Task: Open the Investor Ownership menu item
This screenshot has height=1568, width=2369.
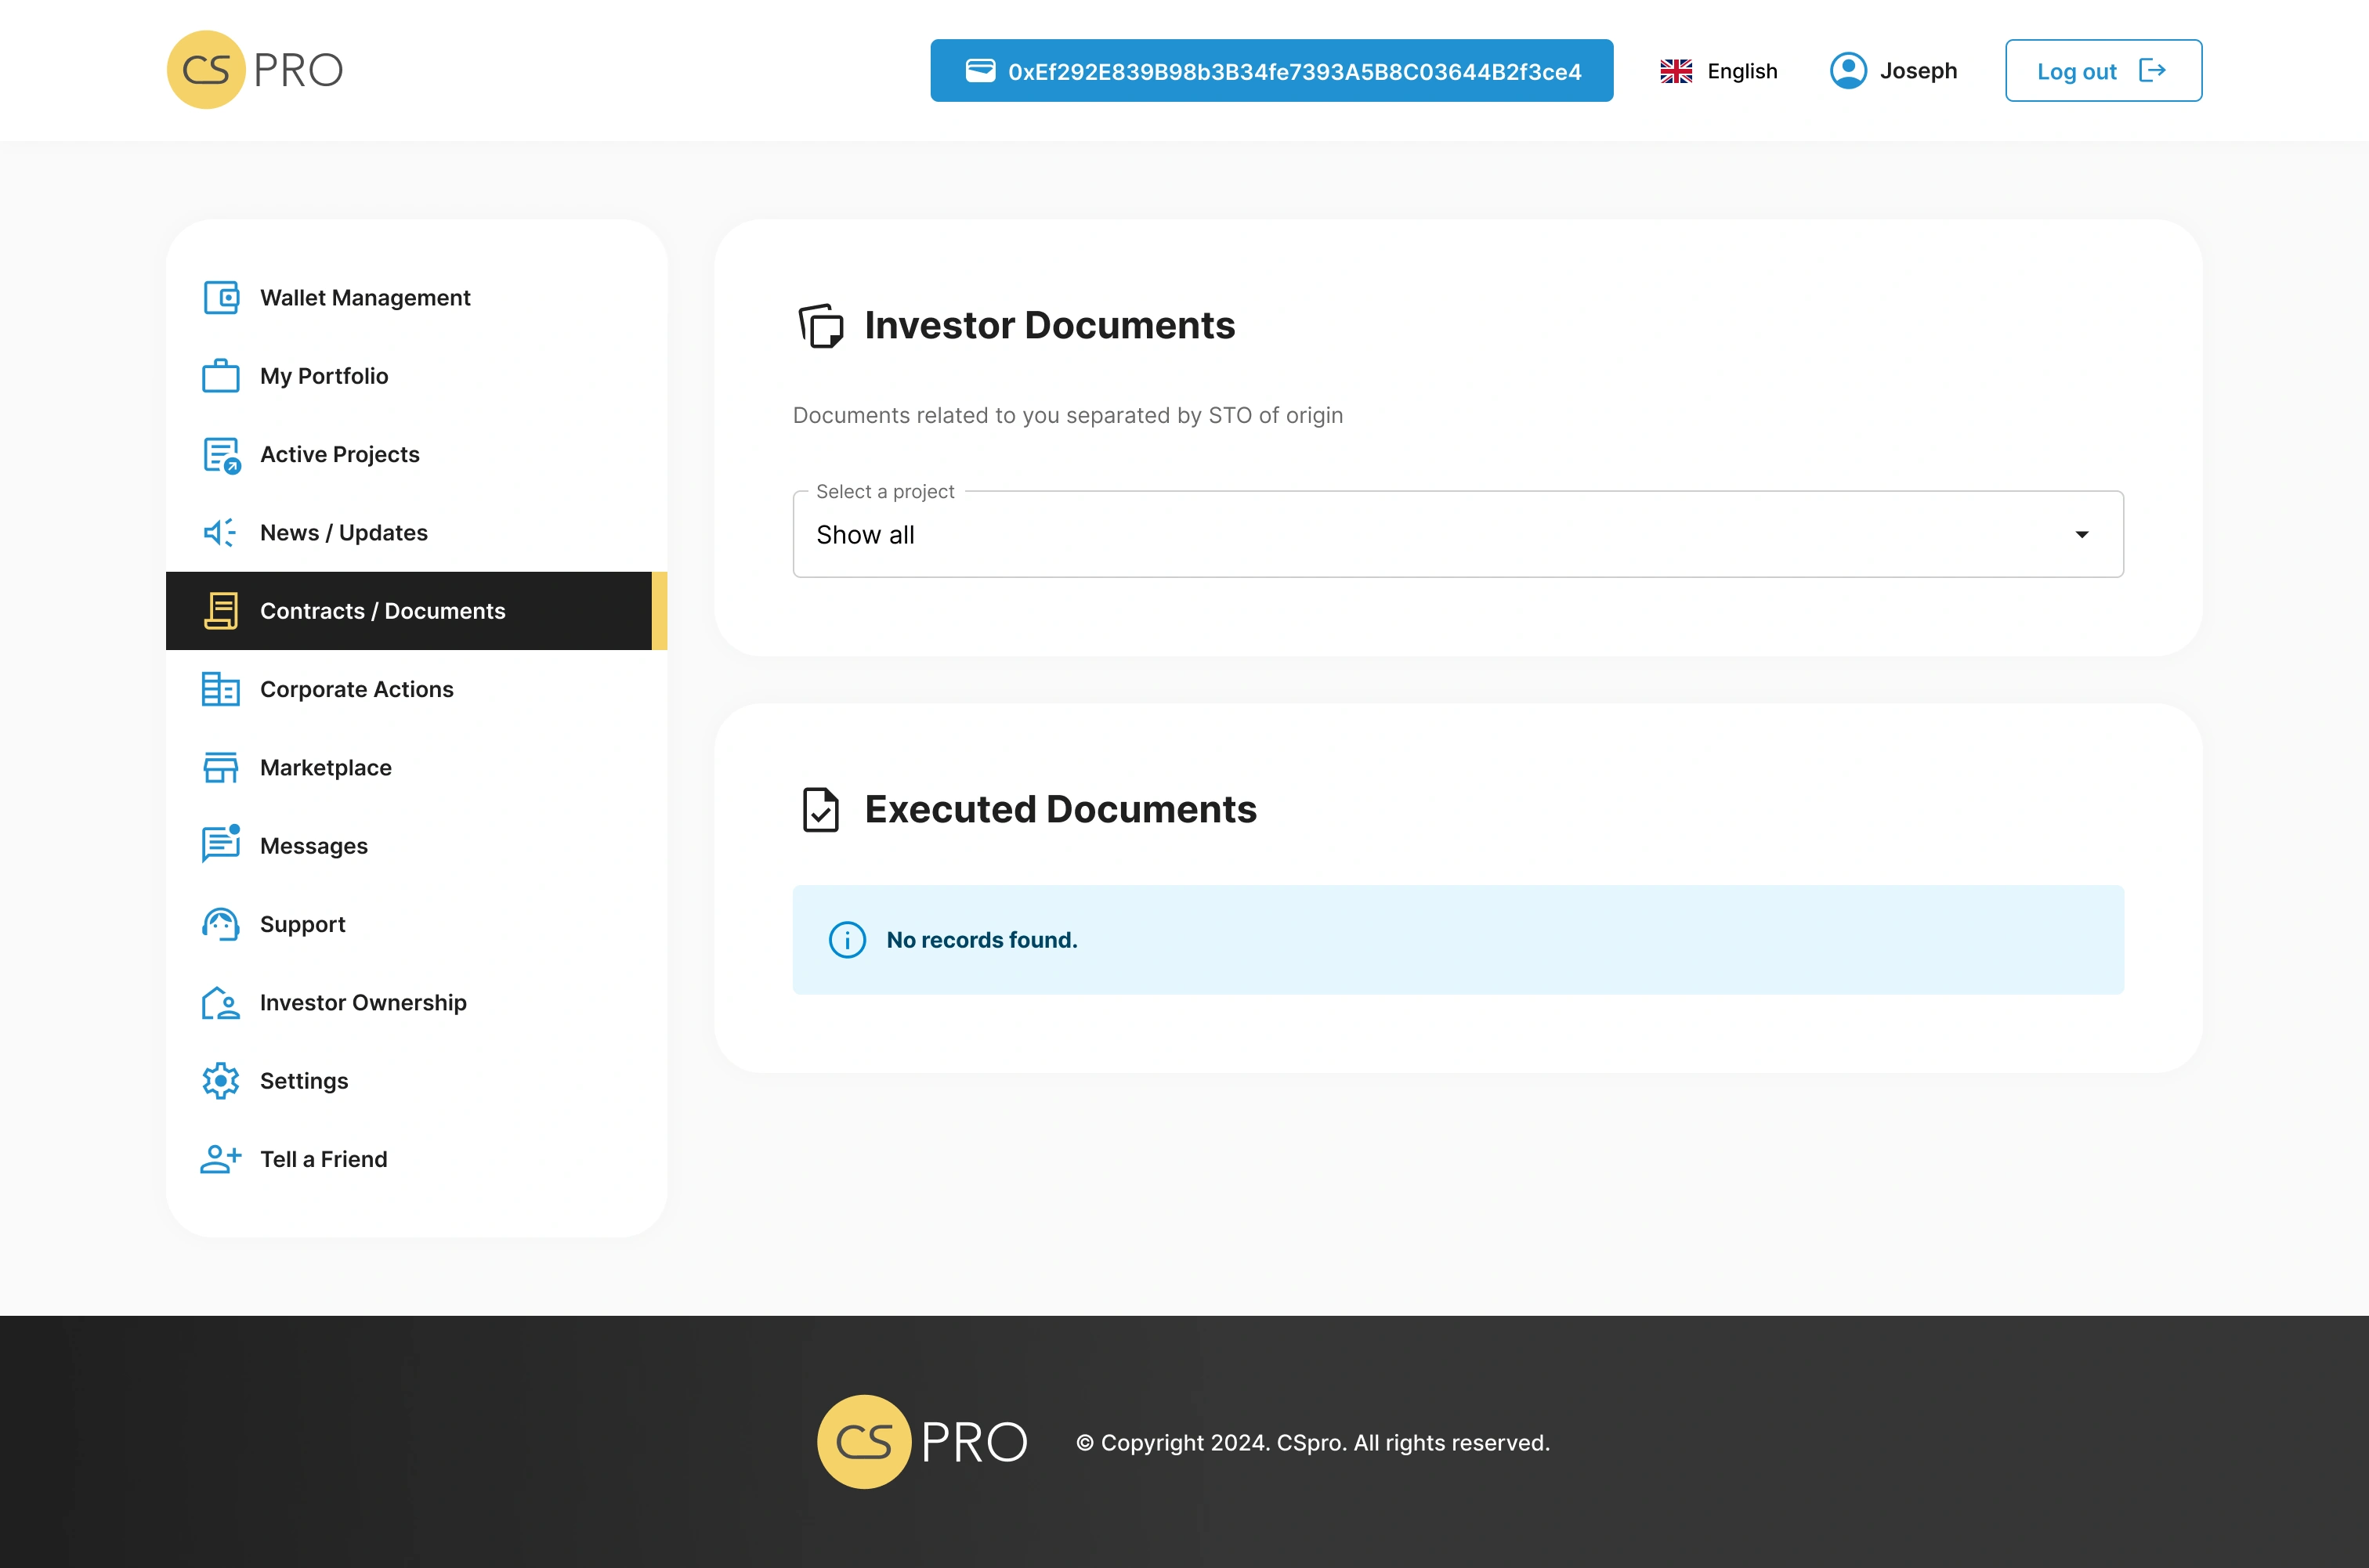Action: pos(362,1003)
